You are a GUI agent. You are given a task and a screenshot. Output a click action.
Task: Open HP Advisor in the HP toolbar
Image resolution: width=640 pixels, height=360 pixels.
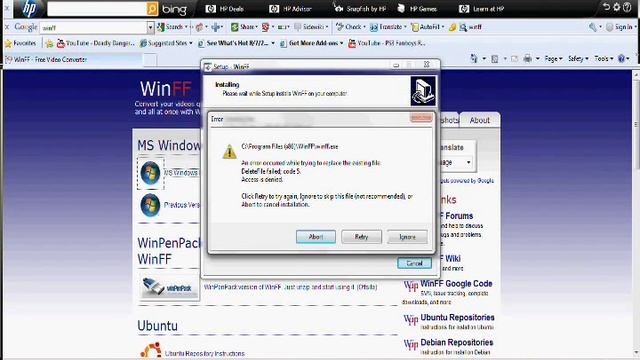[x=291, y=9]
